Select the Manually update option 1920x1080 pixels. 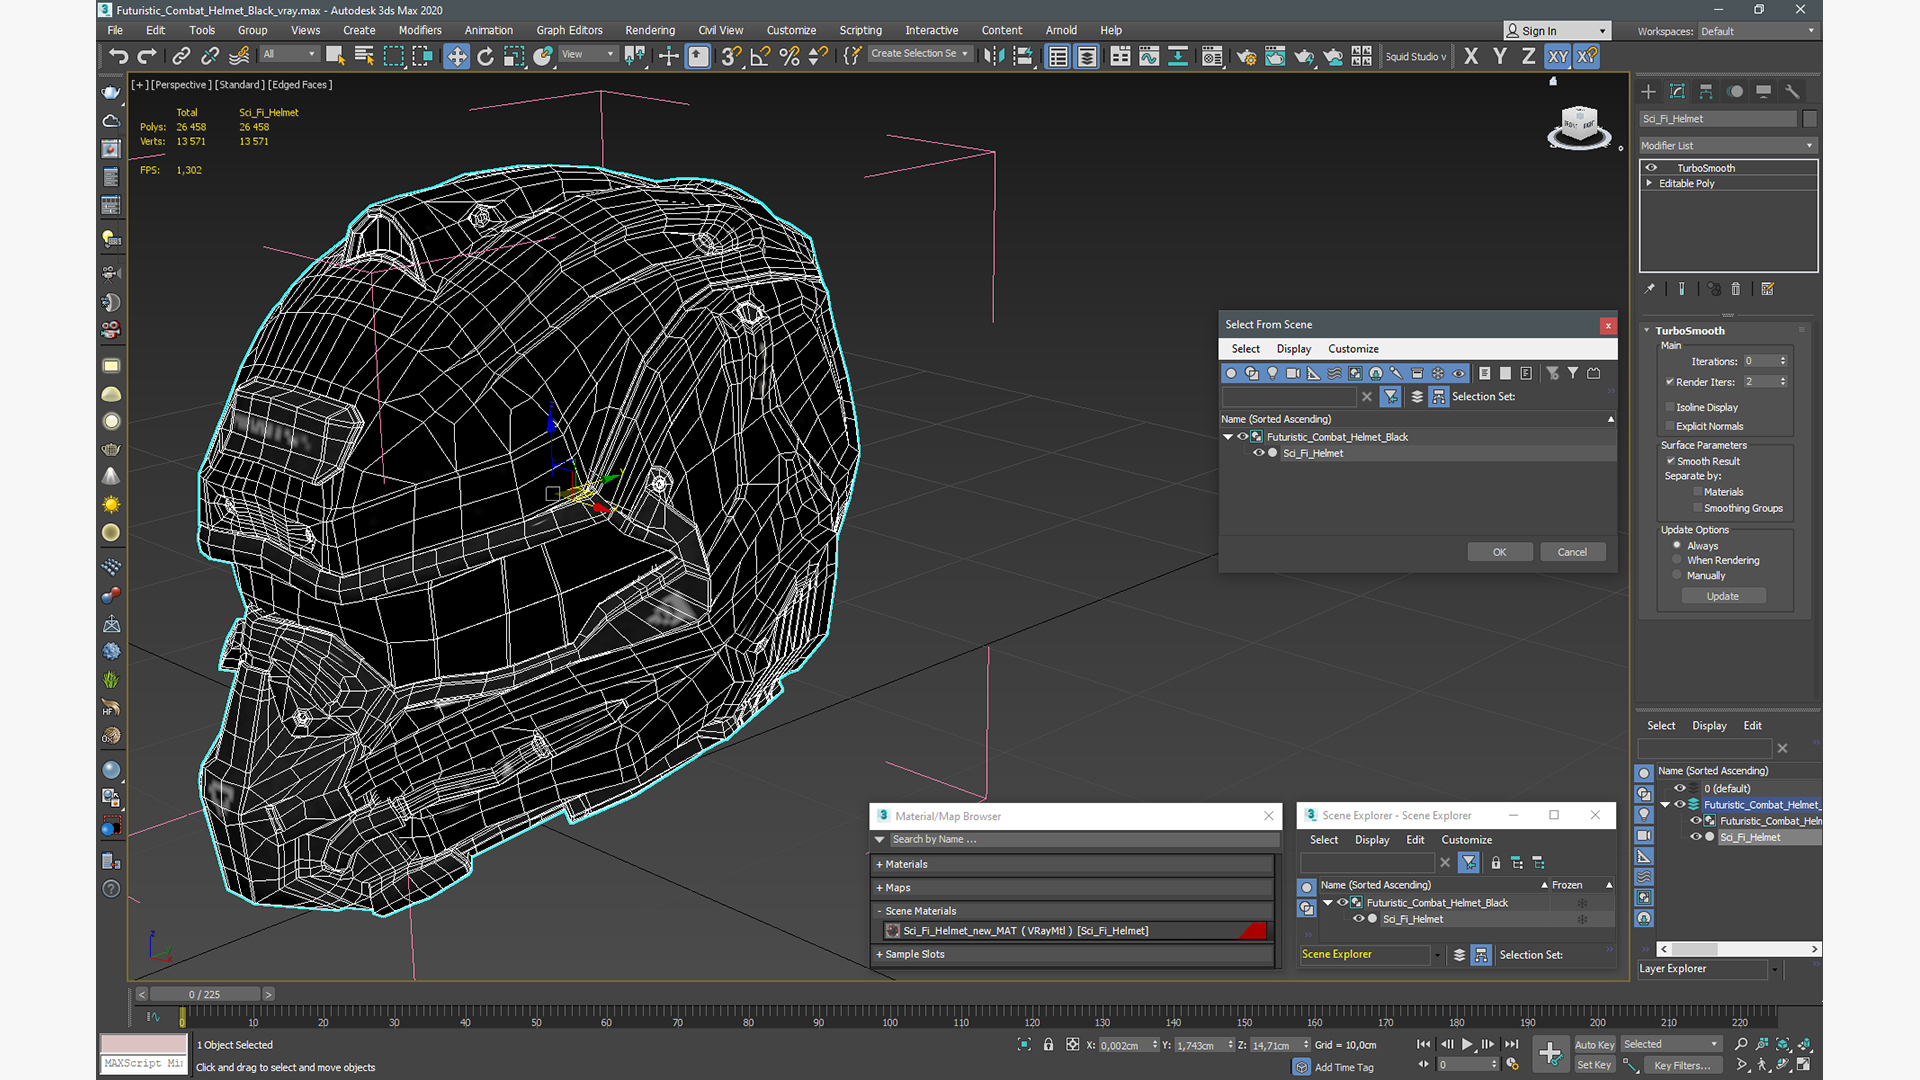tap(1677, 575)
